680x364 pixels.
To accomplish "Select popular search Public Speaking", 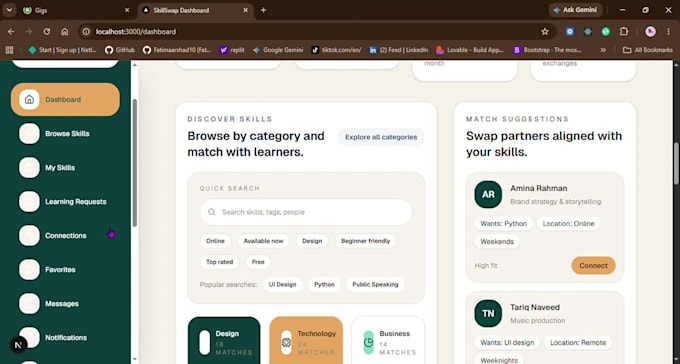I will 375,285.
